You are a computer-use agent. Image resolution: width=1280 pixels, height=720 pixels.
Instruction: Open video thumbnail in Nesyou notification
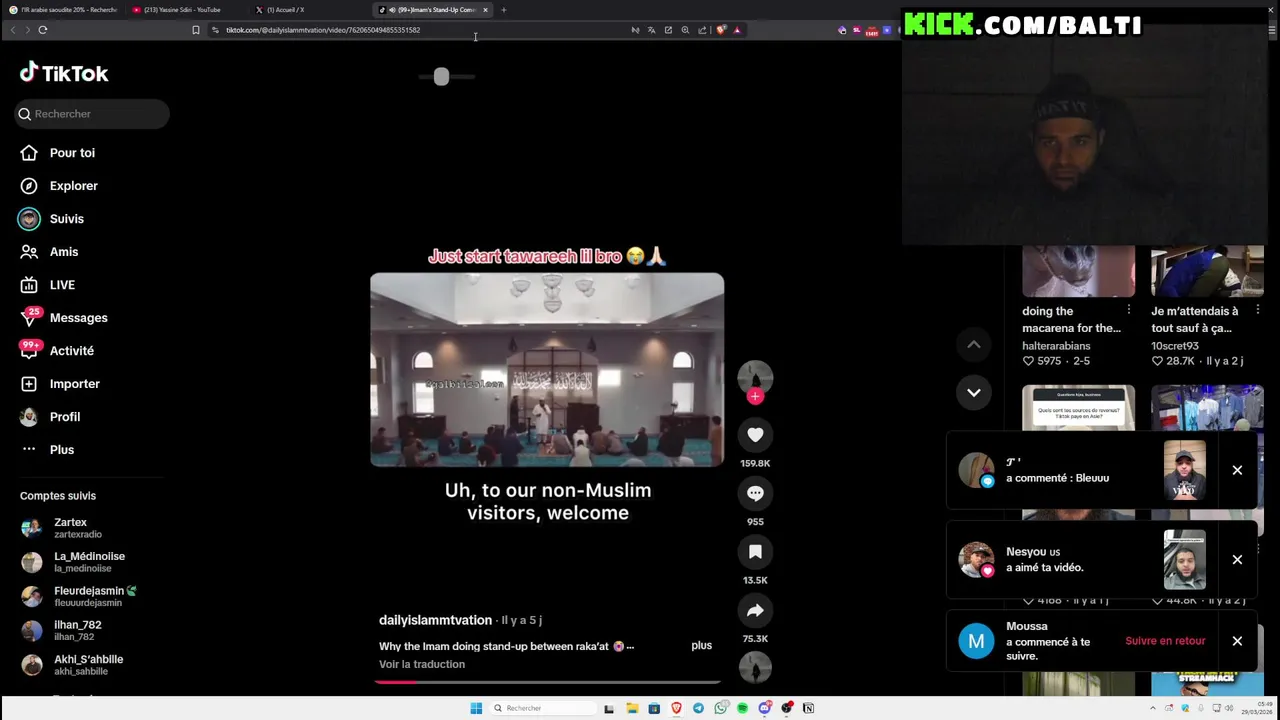click(1184, 560)
